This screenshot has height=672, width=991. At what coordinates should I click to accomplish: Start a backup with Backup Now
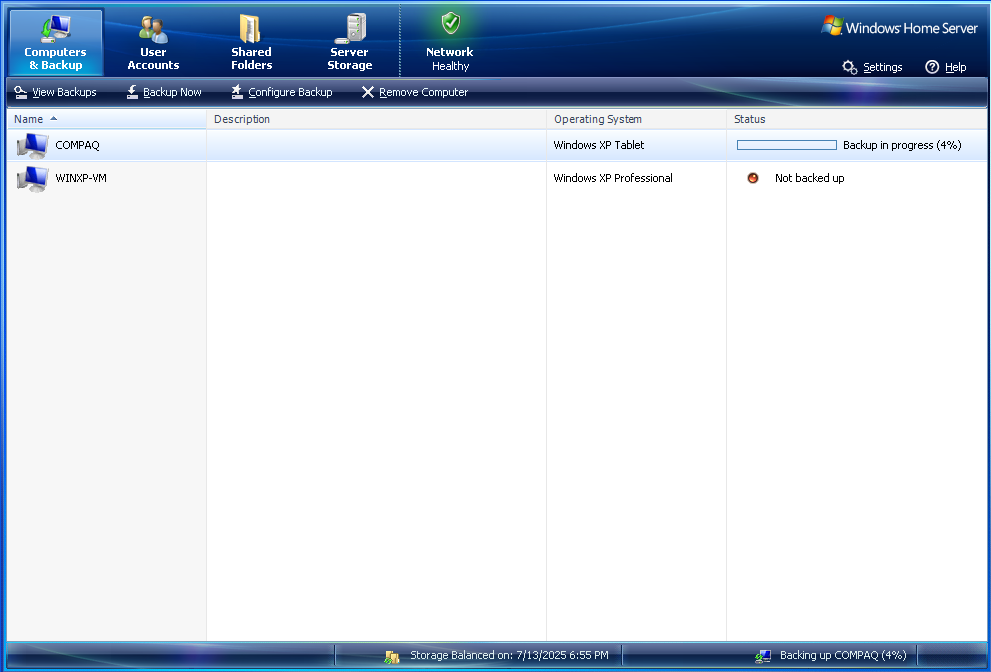(164, 92)
